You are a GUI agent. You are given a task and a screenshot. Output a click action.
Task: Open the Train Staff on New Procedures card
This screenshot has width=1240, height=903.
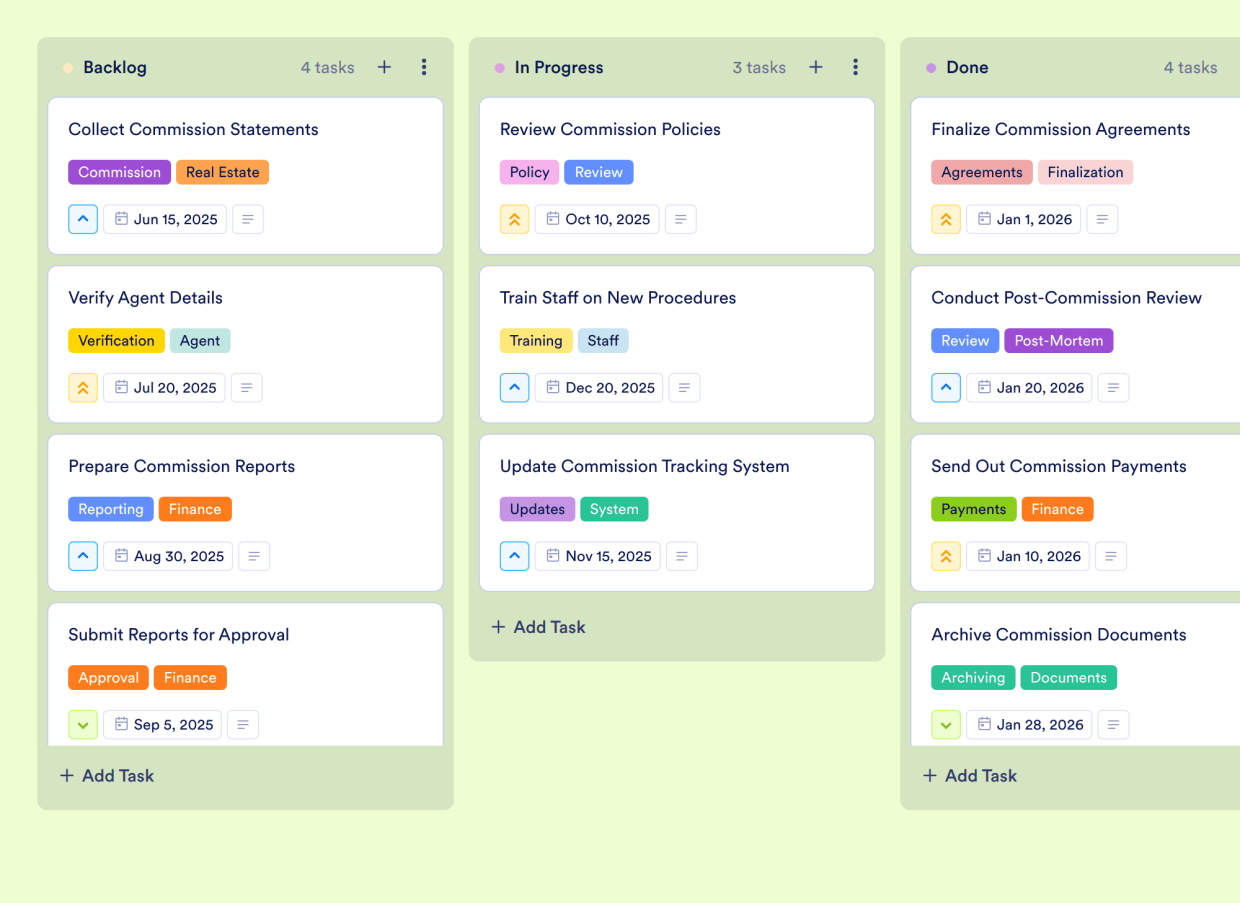pyautogui.click(x=617, y=298)
